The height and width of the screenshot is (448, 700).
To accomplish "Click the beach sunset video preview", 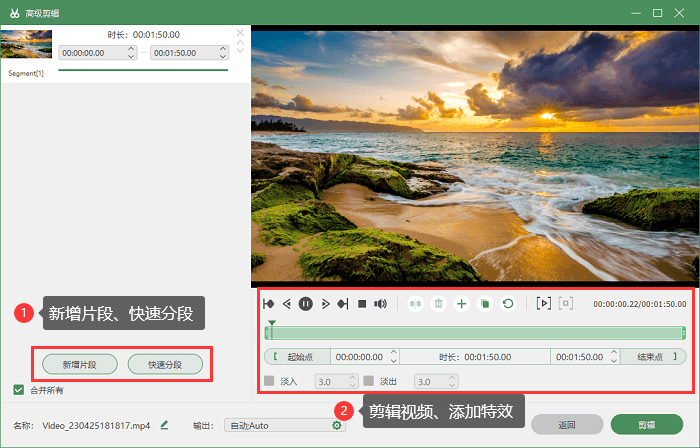I will 475,156.
